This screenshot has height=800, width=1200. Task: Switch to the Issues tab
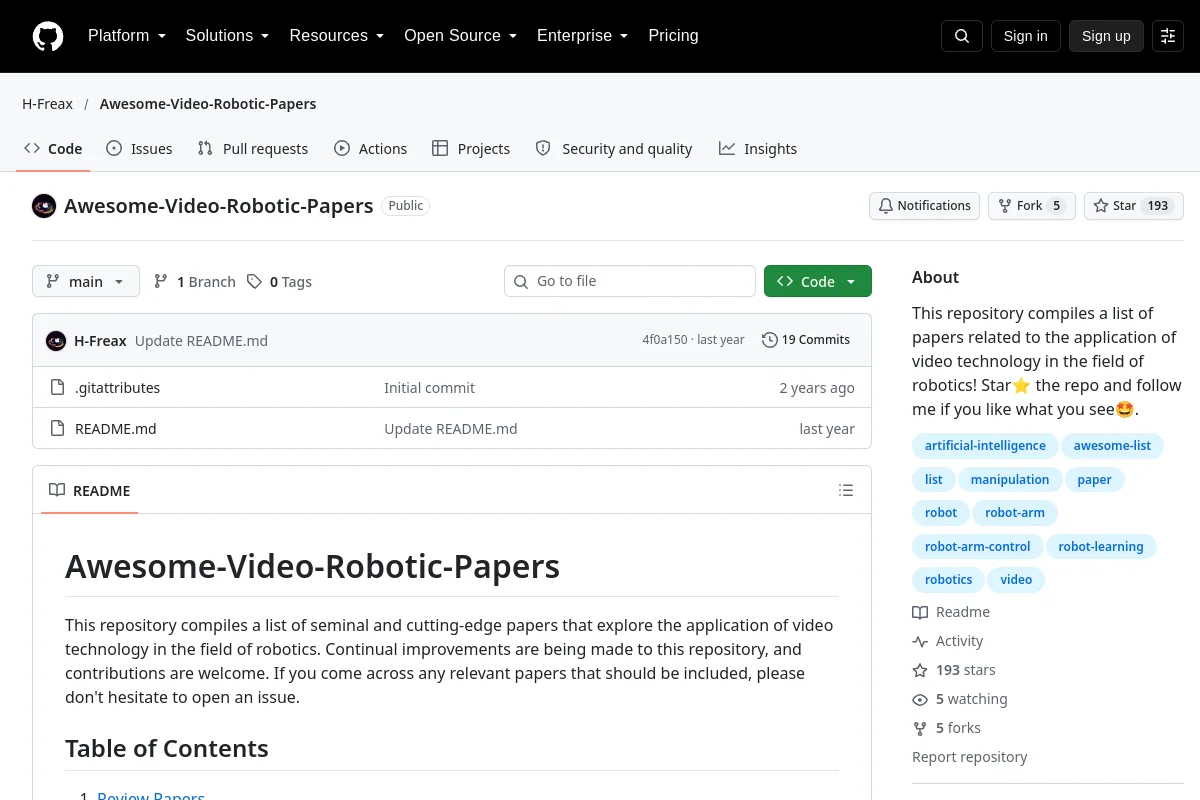coord(139,149)
